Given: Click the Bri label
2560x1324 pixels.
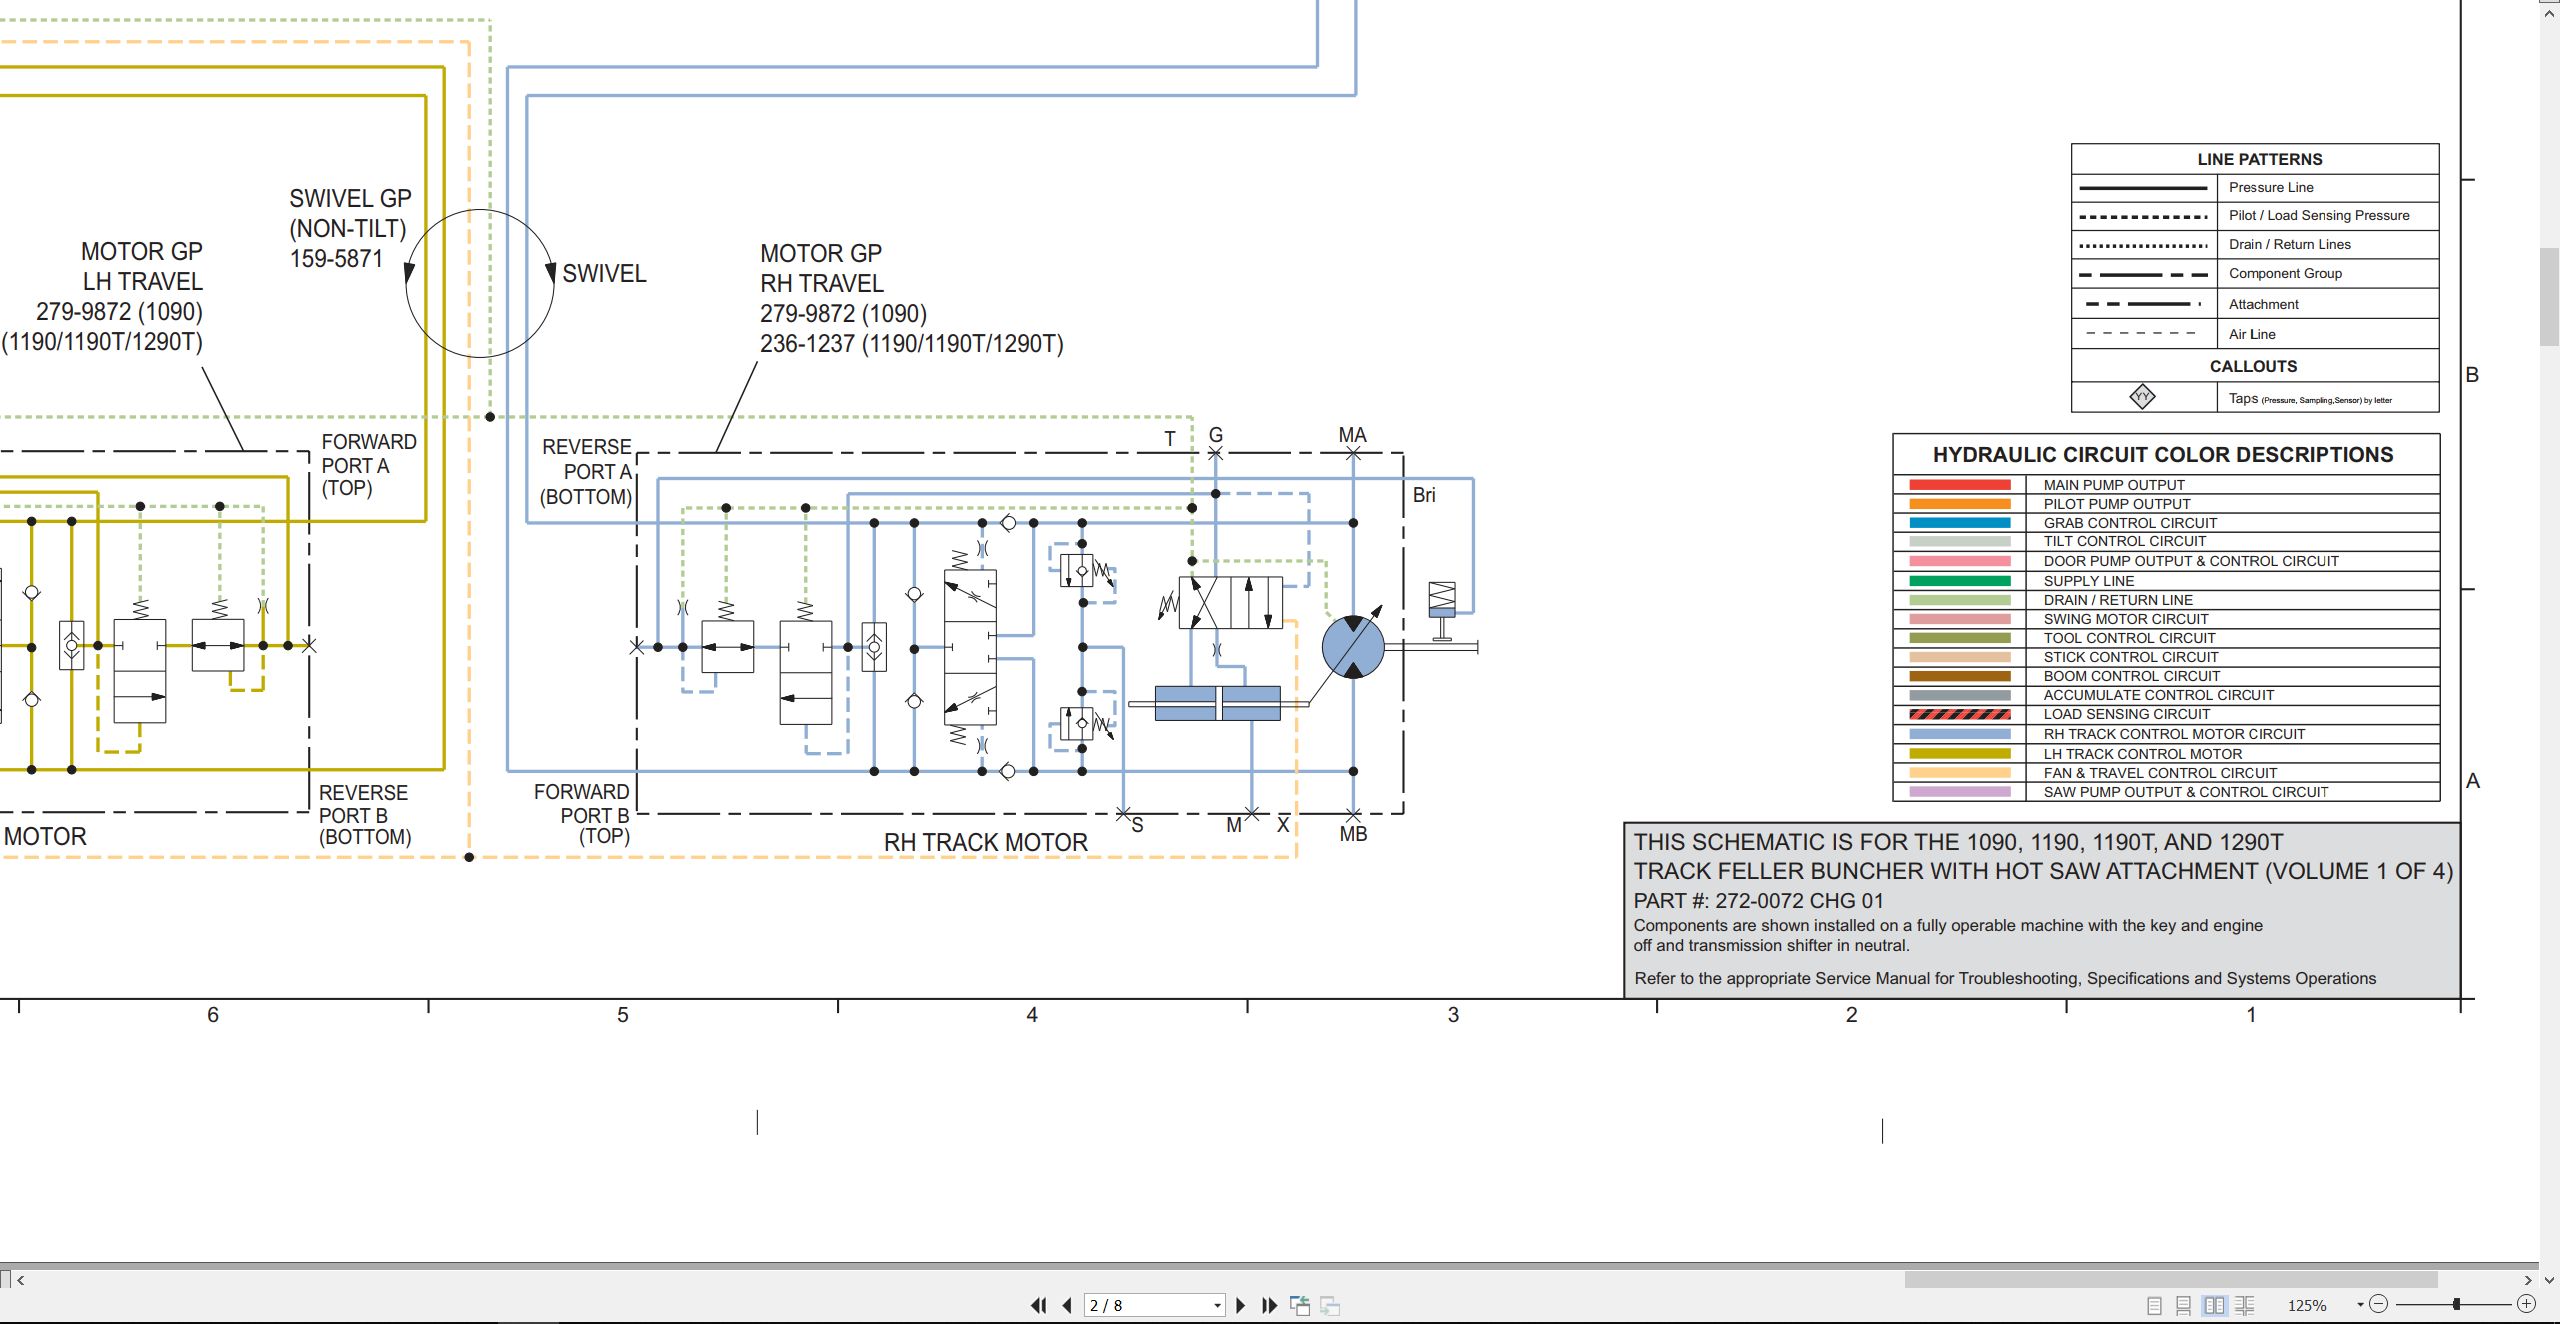Looking at the screenshot, I should tap(1424, 495).
